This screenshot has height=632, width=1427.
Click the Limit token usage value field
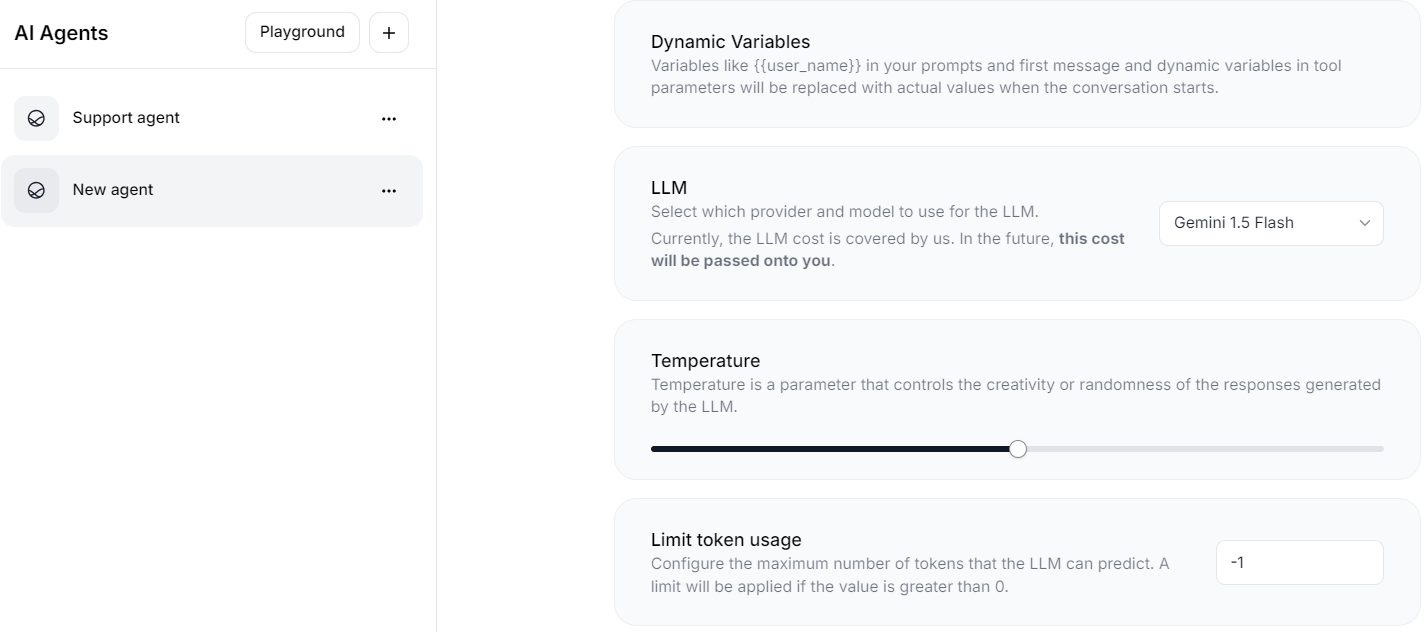[1299, 562]
